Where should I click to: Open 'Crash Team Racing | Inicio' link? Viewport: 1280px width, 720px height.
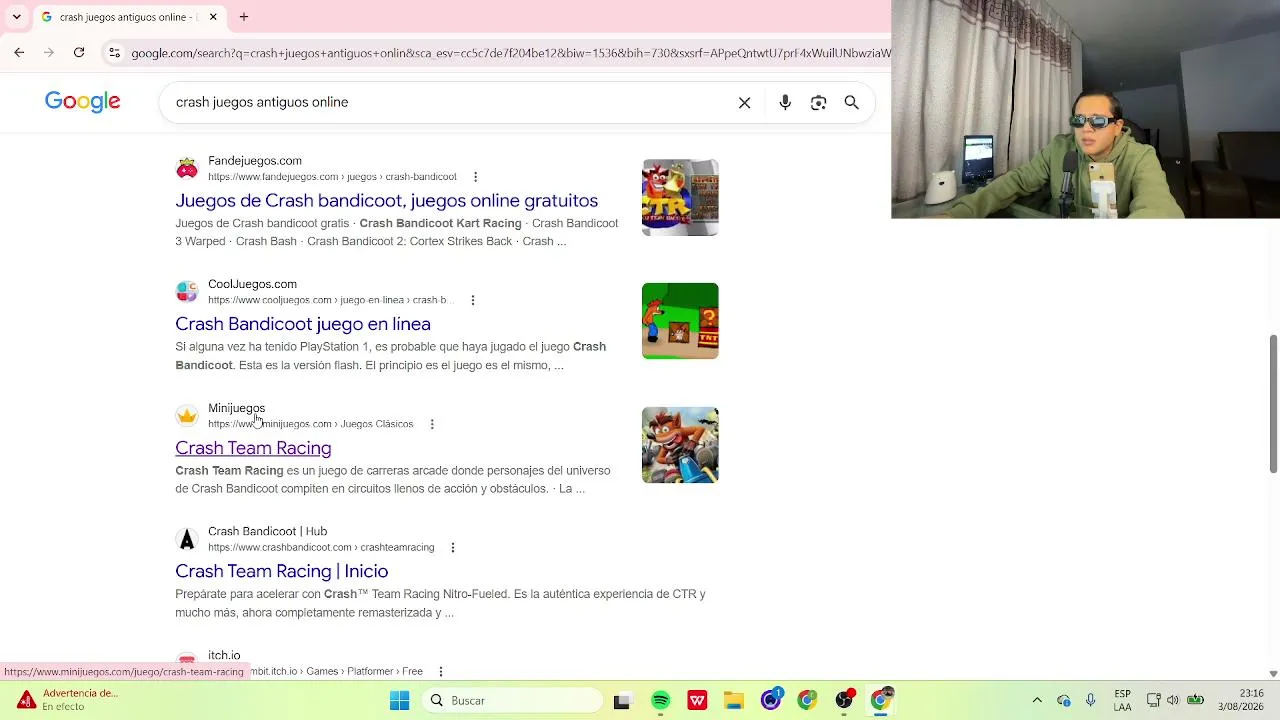click(282, 571)
